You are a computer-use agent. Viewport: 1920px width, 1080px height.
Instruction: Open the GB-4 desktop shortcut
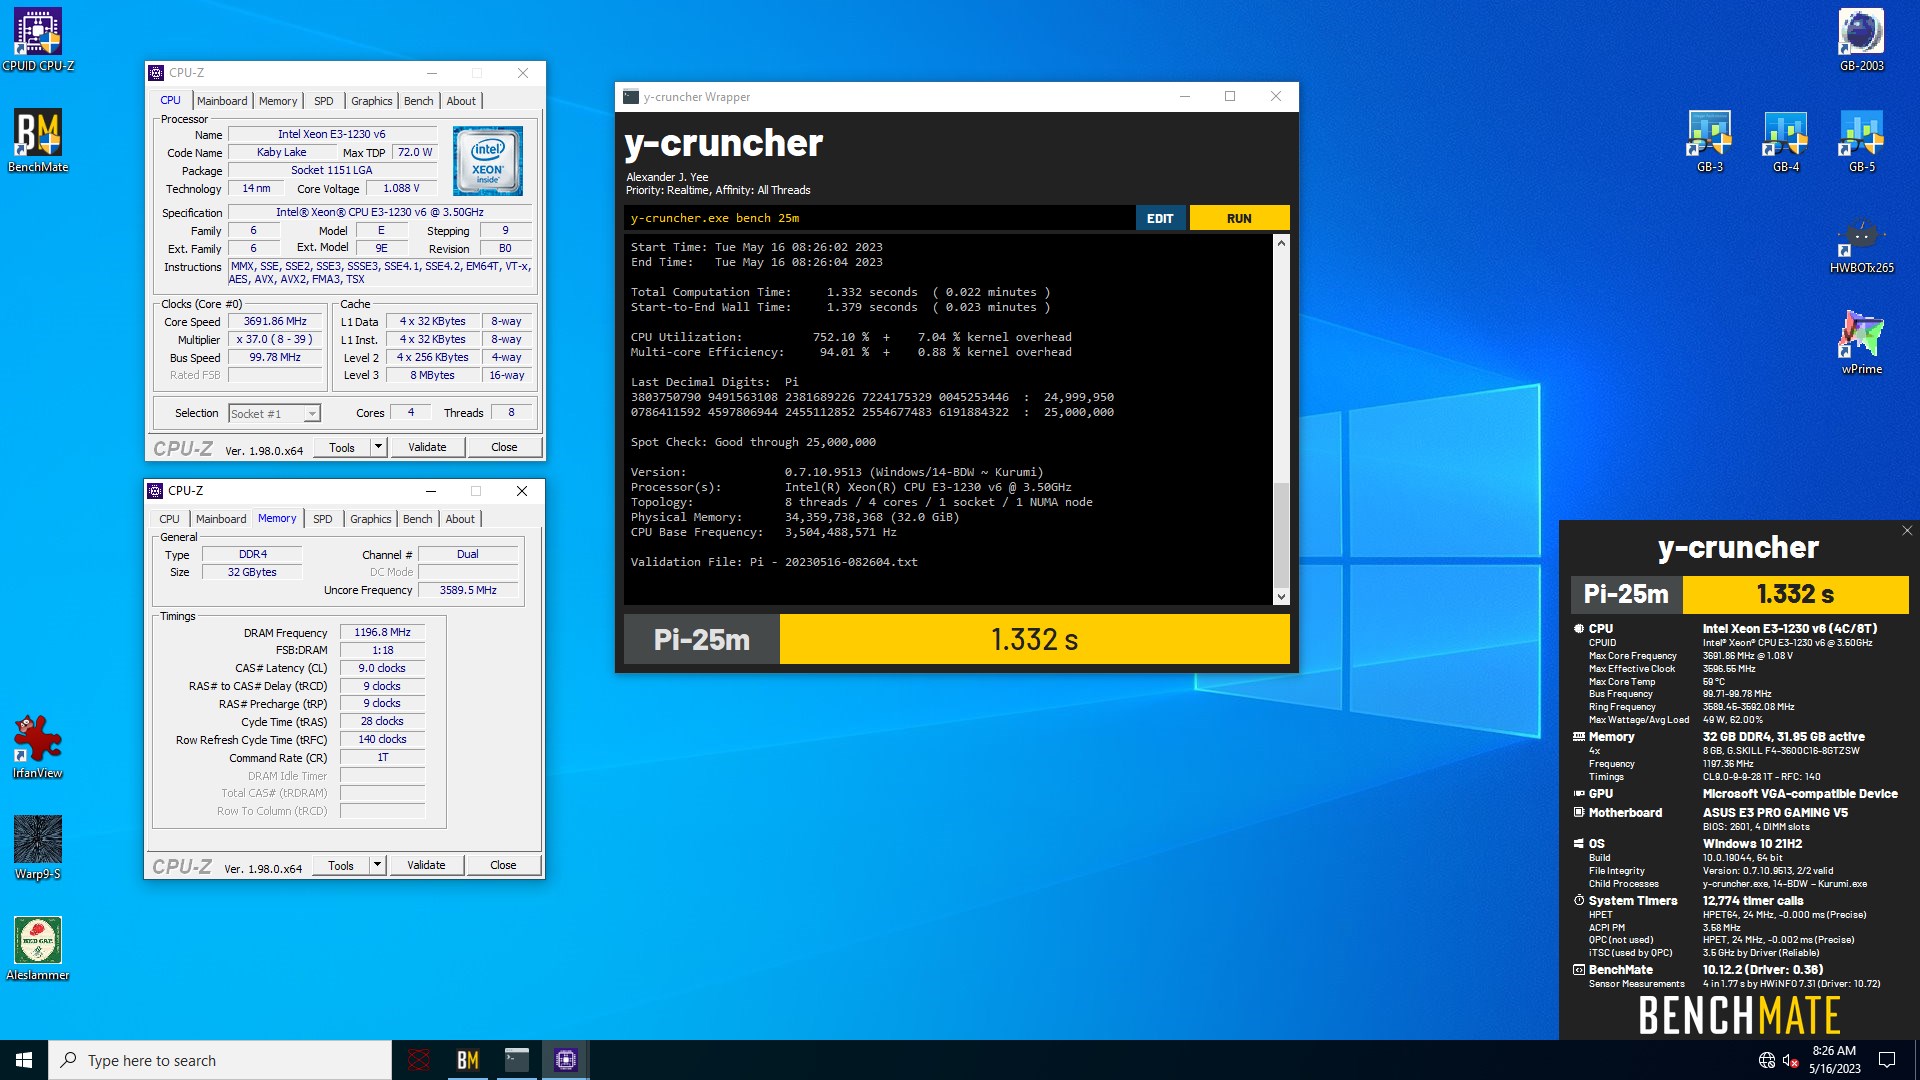click(x=1786, y=141)
